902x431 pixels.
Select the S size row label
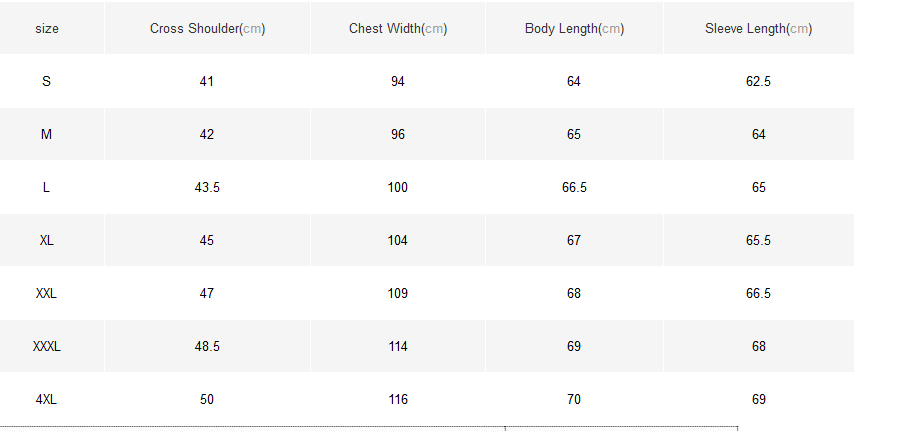(47, 82)
